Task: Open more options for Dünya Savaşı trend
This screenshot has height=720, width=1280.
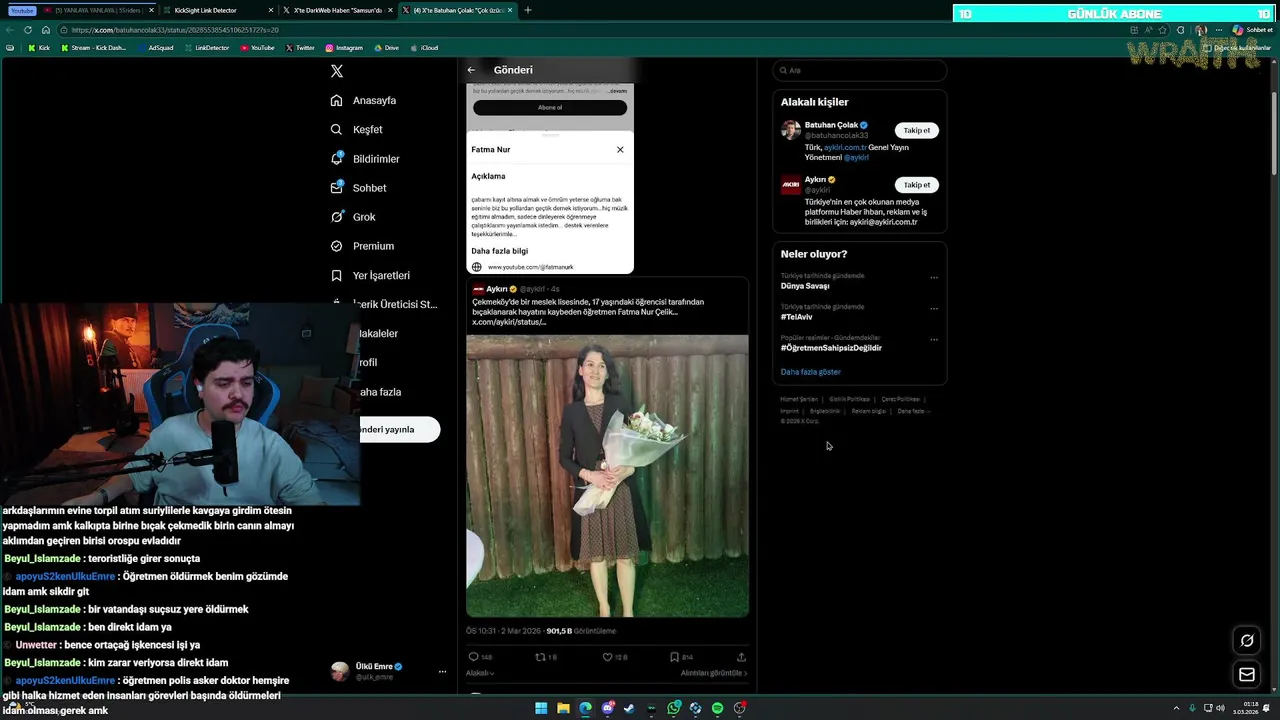Action: coord(934,278)
